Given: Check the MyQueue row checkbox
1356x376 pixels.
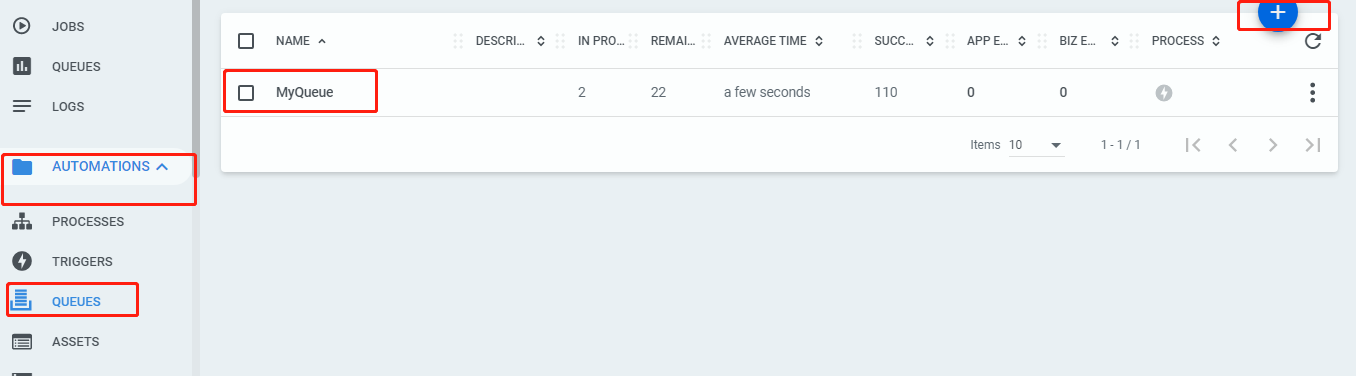Looking at the screenshot, I should (x=246, y=93).
